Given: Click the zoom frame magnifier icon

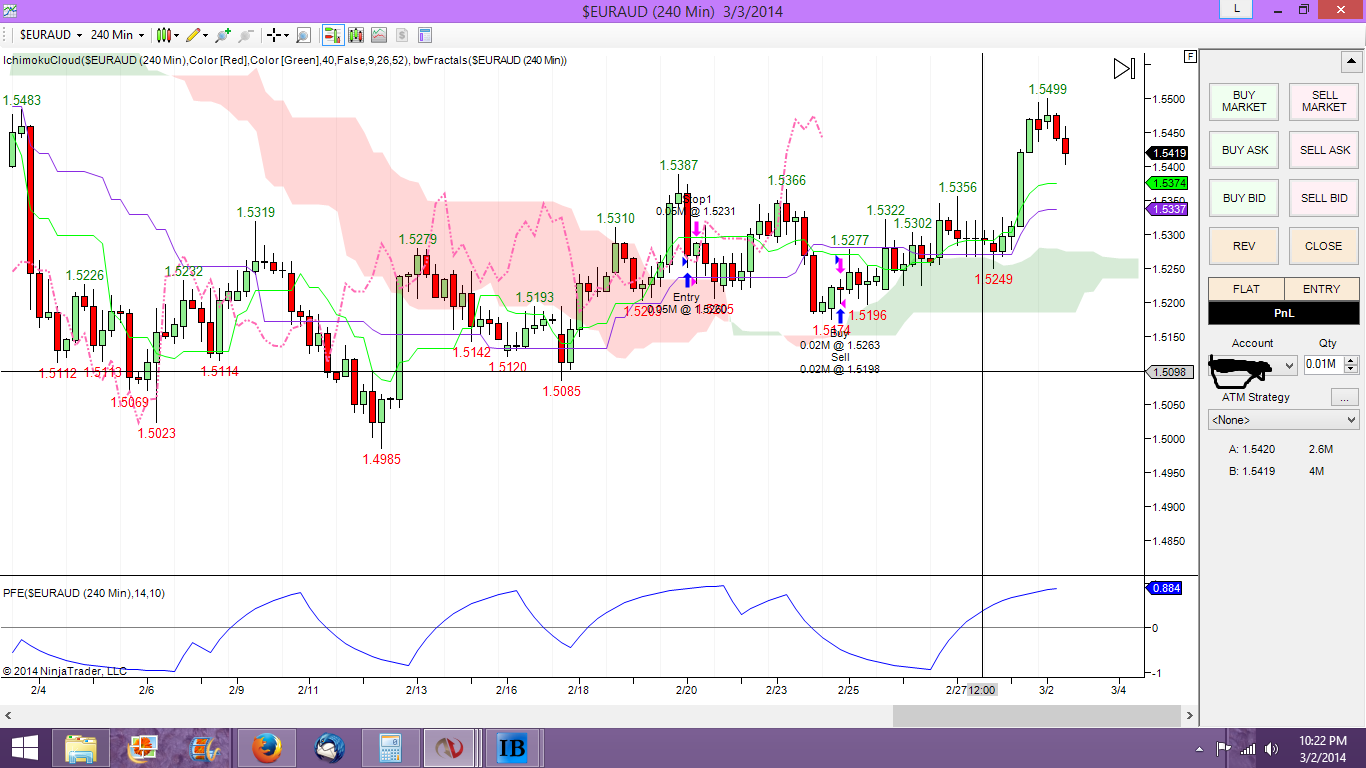Looking at the screenshot, I should click(x=304, y=35).
